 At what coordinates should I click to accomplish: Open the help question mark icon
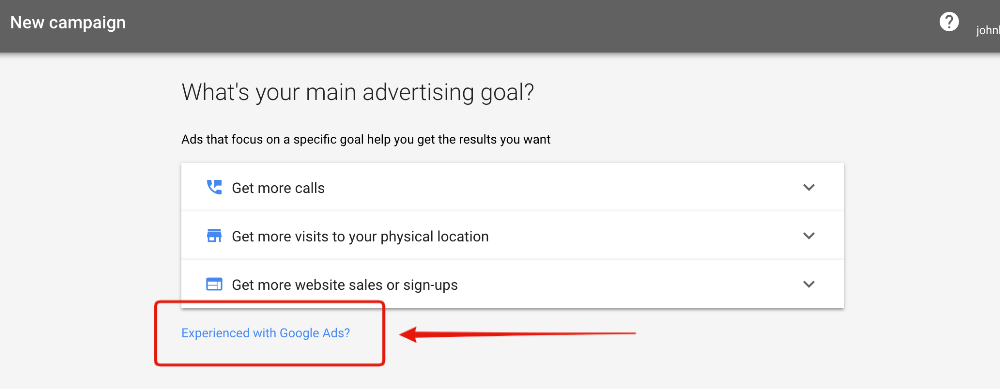(949, 22)
